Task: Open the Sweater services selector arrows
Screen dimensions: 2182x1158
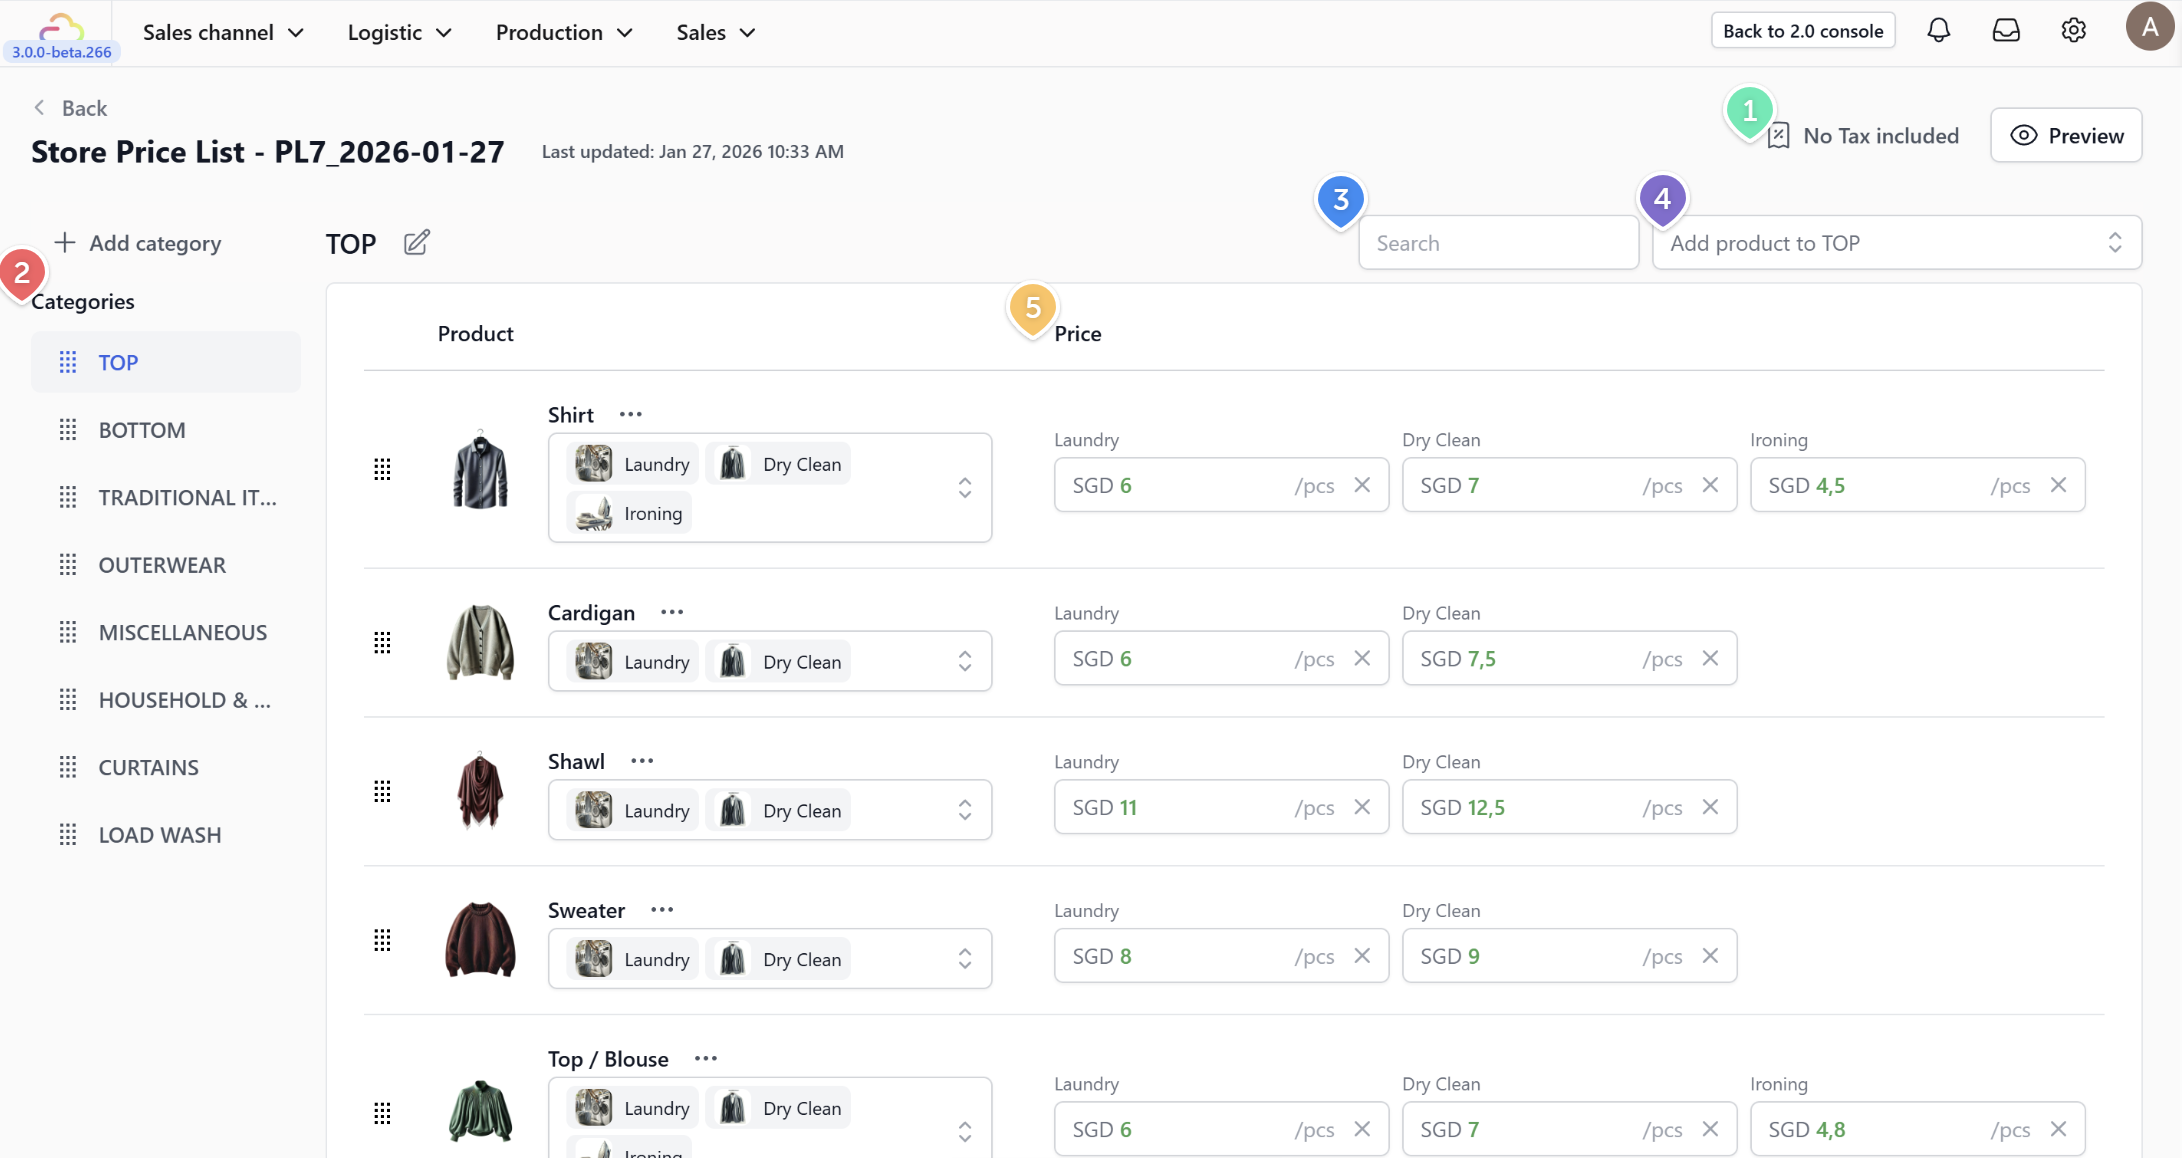Action: [x=964, y=959]
